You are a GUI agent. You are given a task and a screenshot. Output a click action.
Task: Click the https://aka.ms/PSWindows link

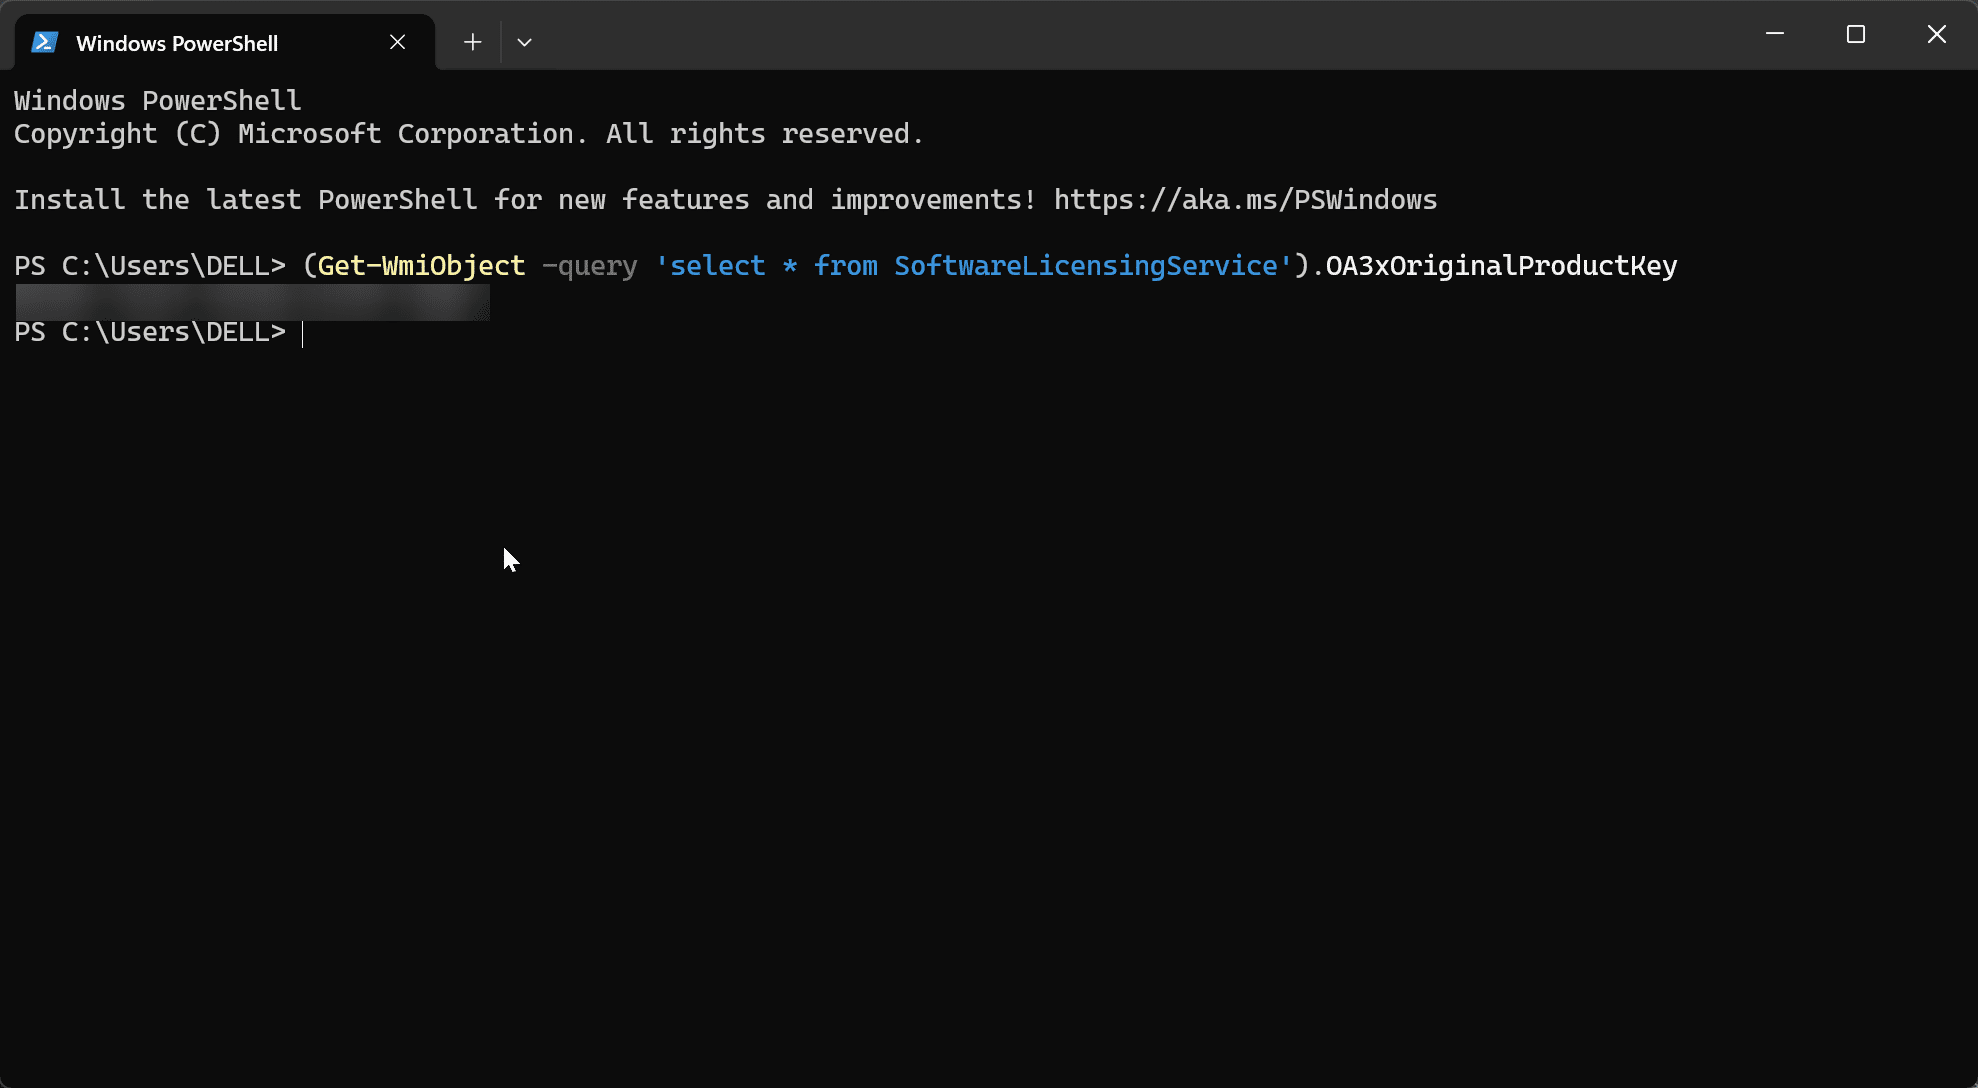tap(1245, 200)
